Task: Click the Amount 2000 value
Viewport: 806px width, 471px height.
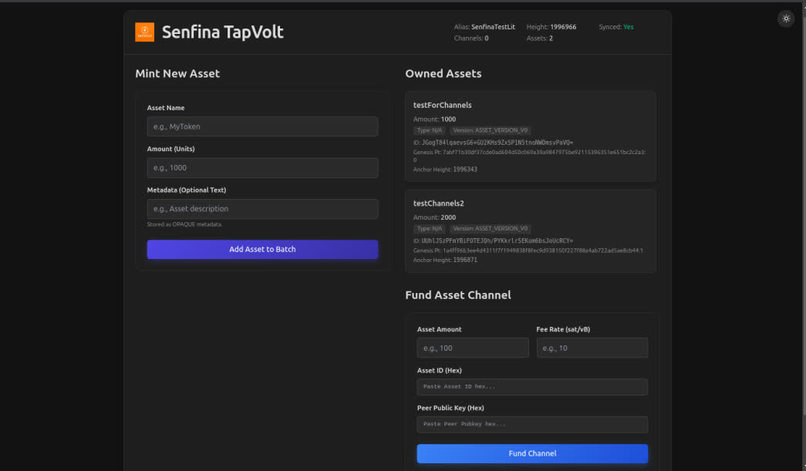Action: [x=448, y=218]
